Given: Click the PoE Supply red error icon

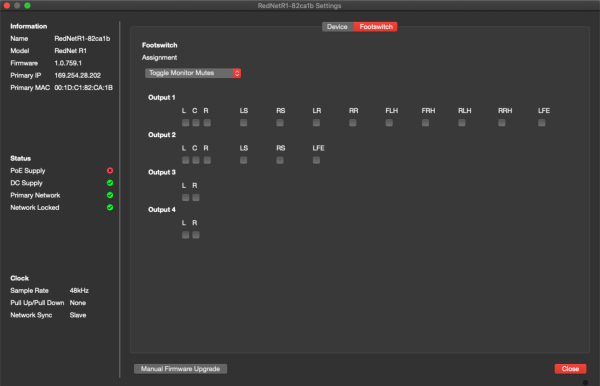Looking at the screenshot, I should click(x=110, y=171).
